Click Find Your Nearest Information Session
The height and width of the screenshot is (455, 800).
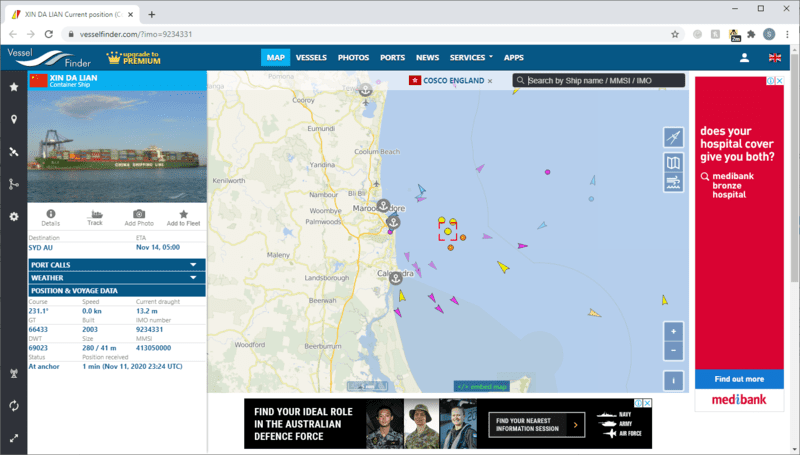tap(536, 425)
